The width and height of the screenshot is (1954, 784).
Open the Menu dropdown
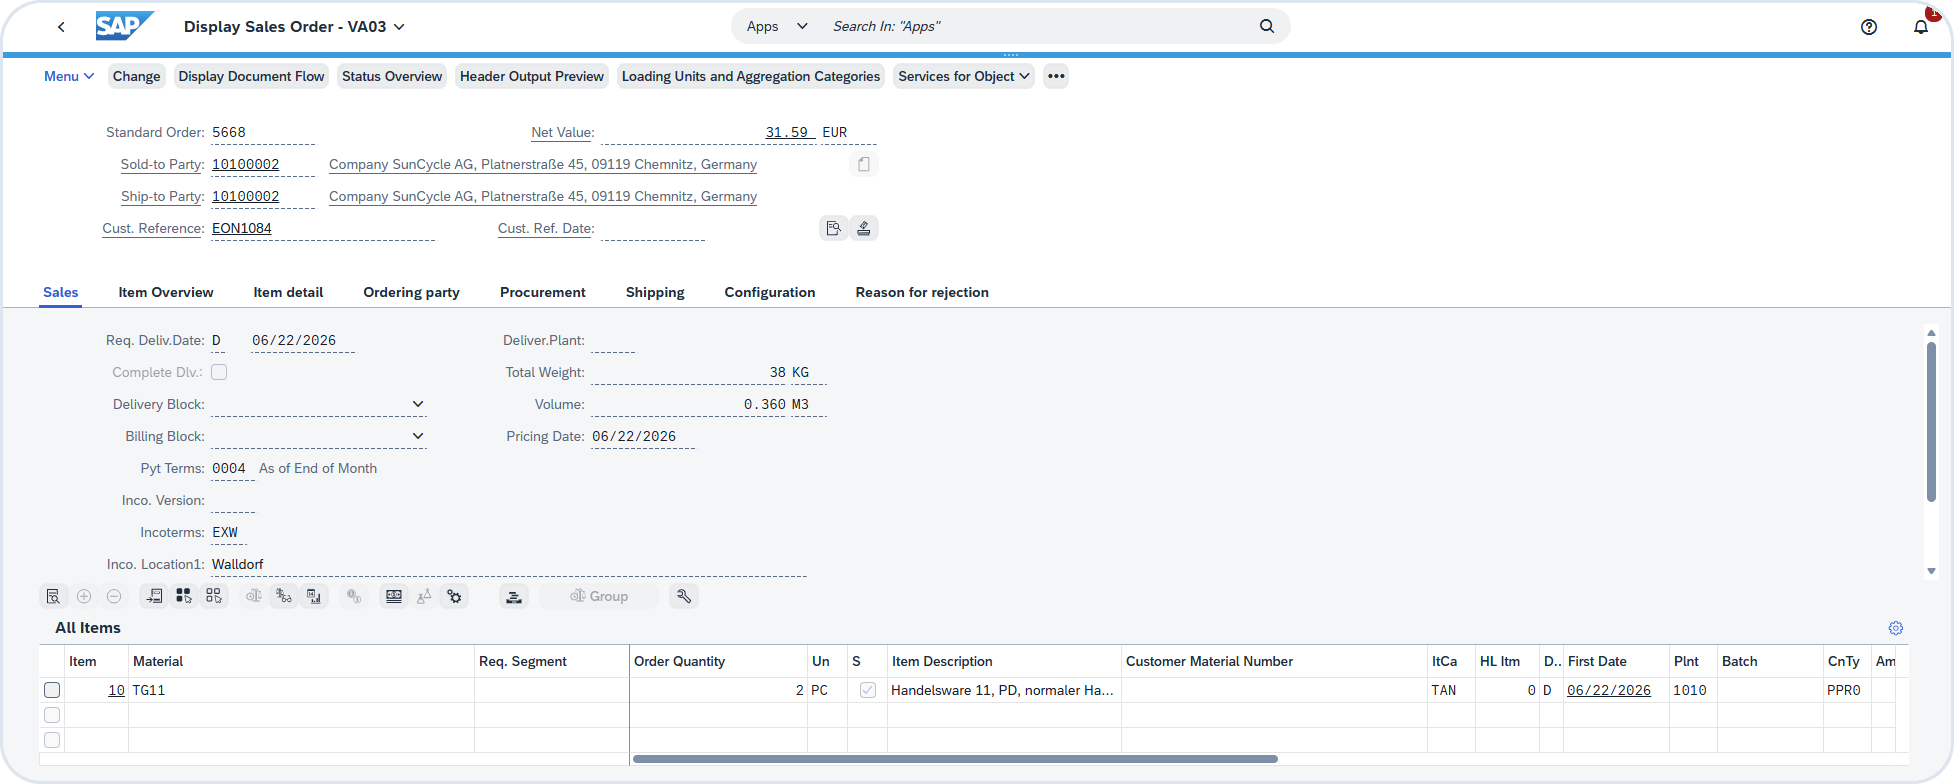click(x=69, y=76)
